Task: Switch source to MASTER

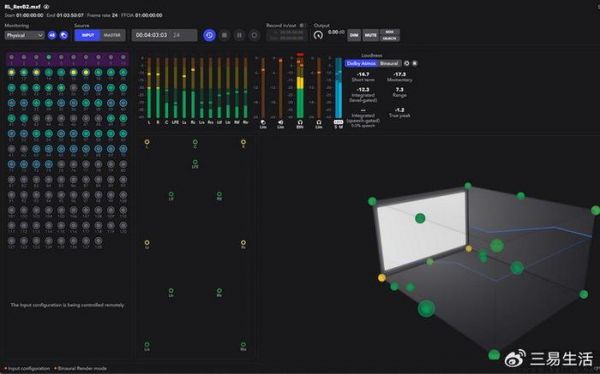Action: pyautogui.click(x=112, y=35)
